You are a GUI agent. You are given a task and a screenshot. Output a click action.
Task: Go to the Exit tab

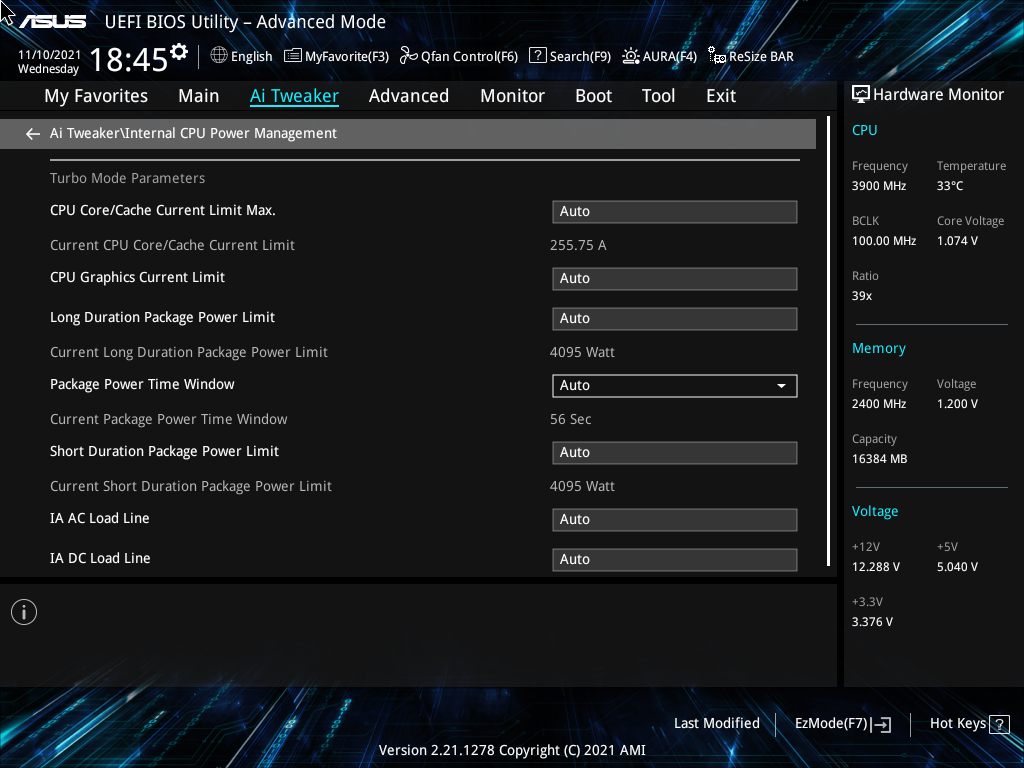[721, 96]
